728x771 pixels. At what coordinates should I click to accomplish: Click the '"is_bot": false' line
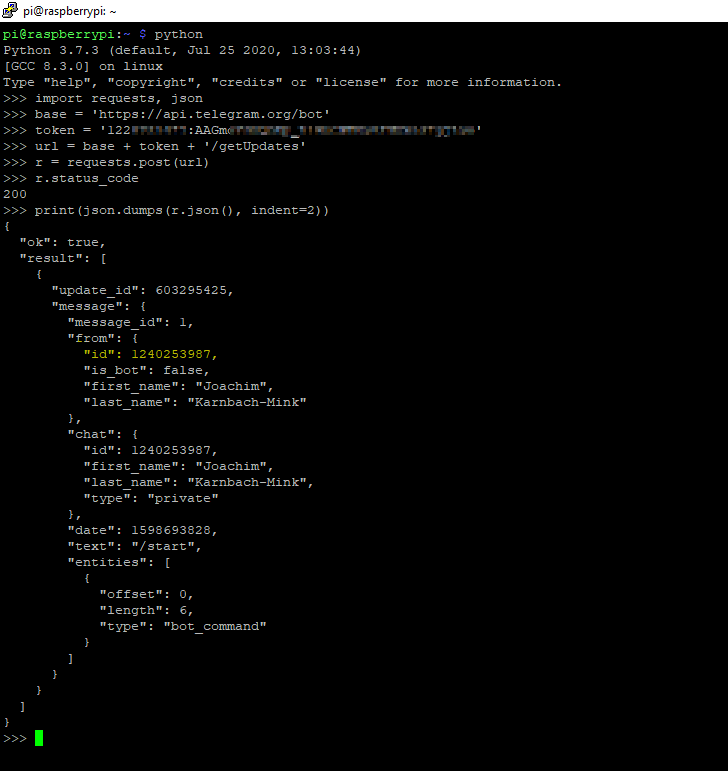click(x=146, y=370)
